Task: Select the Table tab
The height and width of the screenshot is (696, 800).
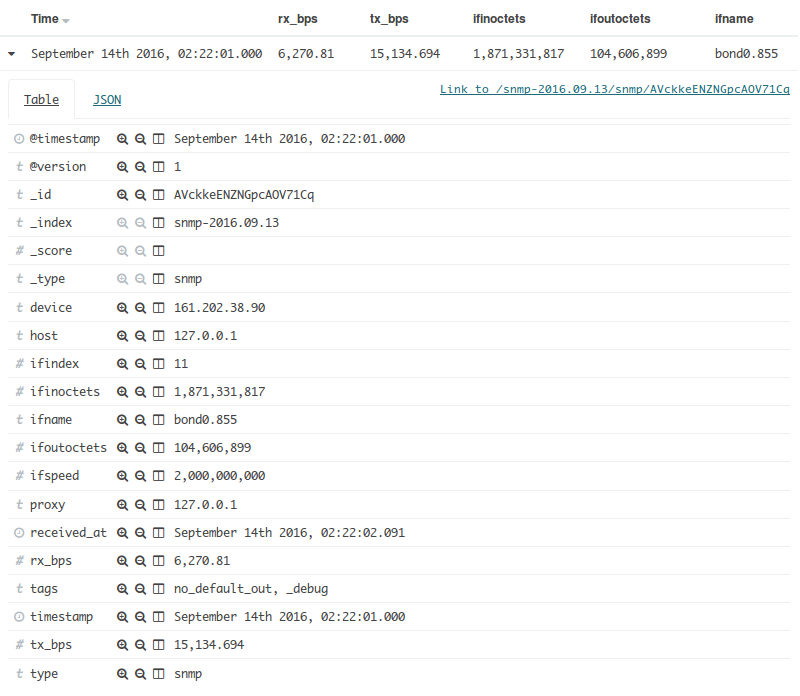Action: (x=41, y=100)
